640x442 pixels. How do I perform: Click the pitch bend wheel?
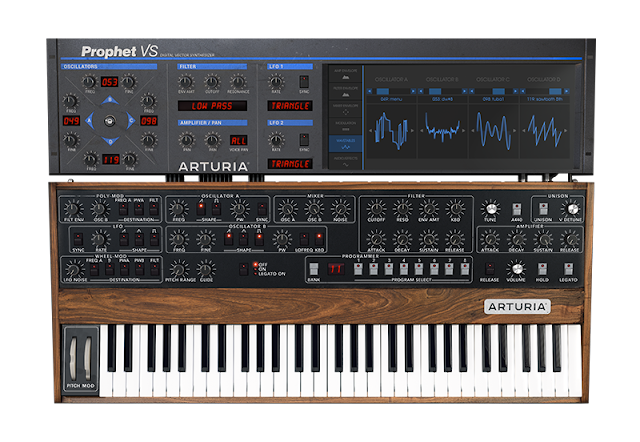click(x=73, y=358)
